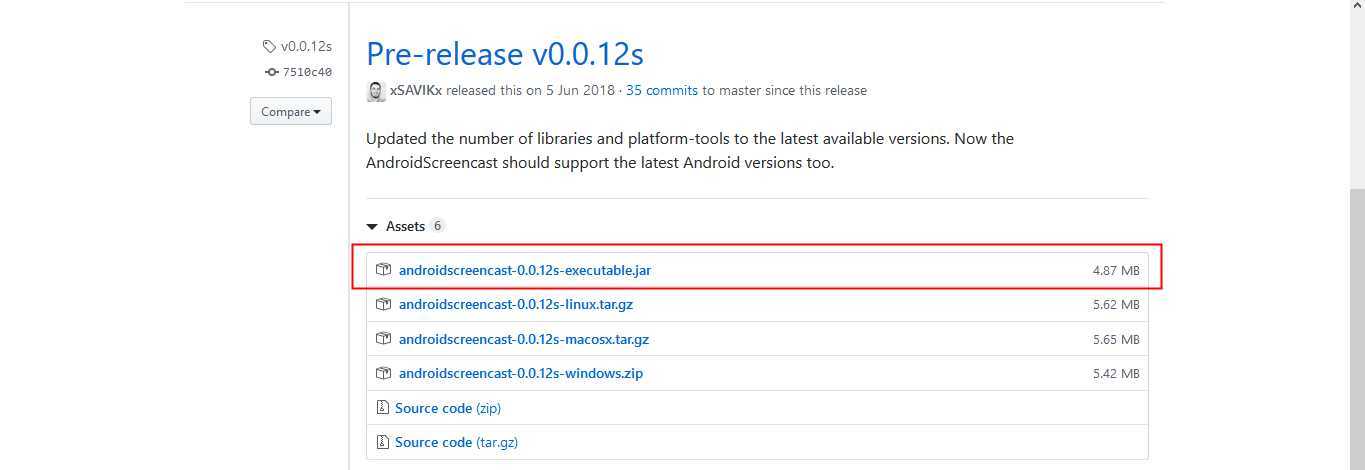
Task: Open the commit 7510c40 link
Action: pos(307,72)
